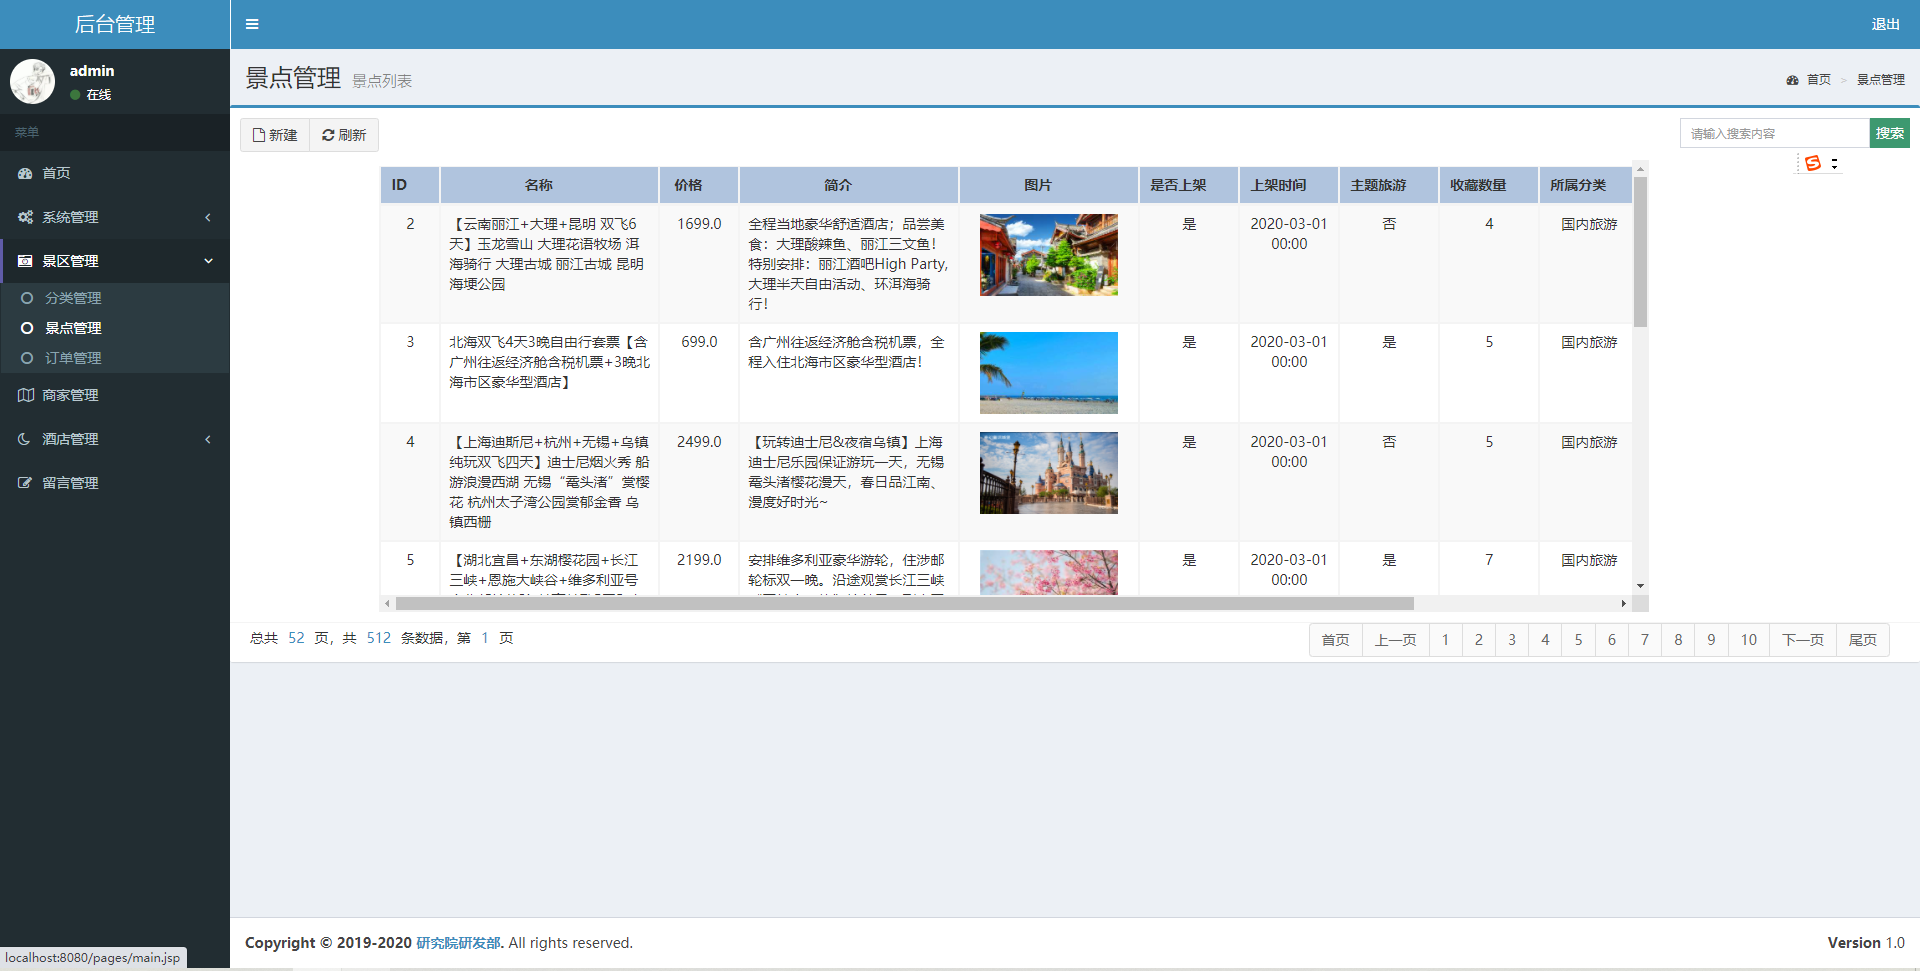
Task: Click the 尾页 pagination button
Action: pos(1862,640)
